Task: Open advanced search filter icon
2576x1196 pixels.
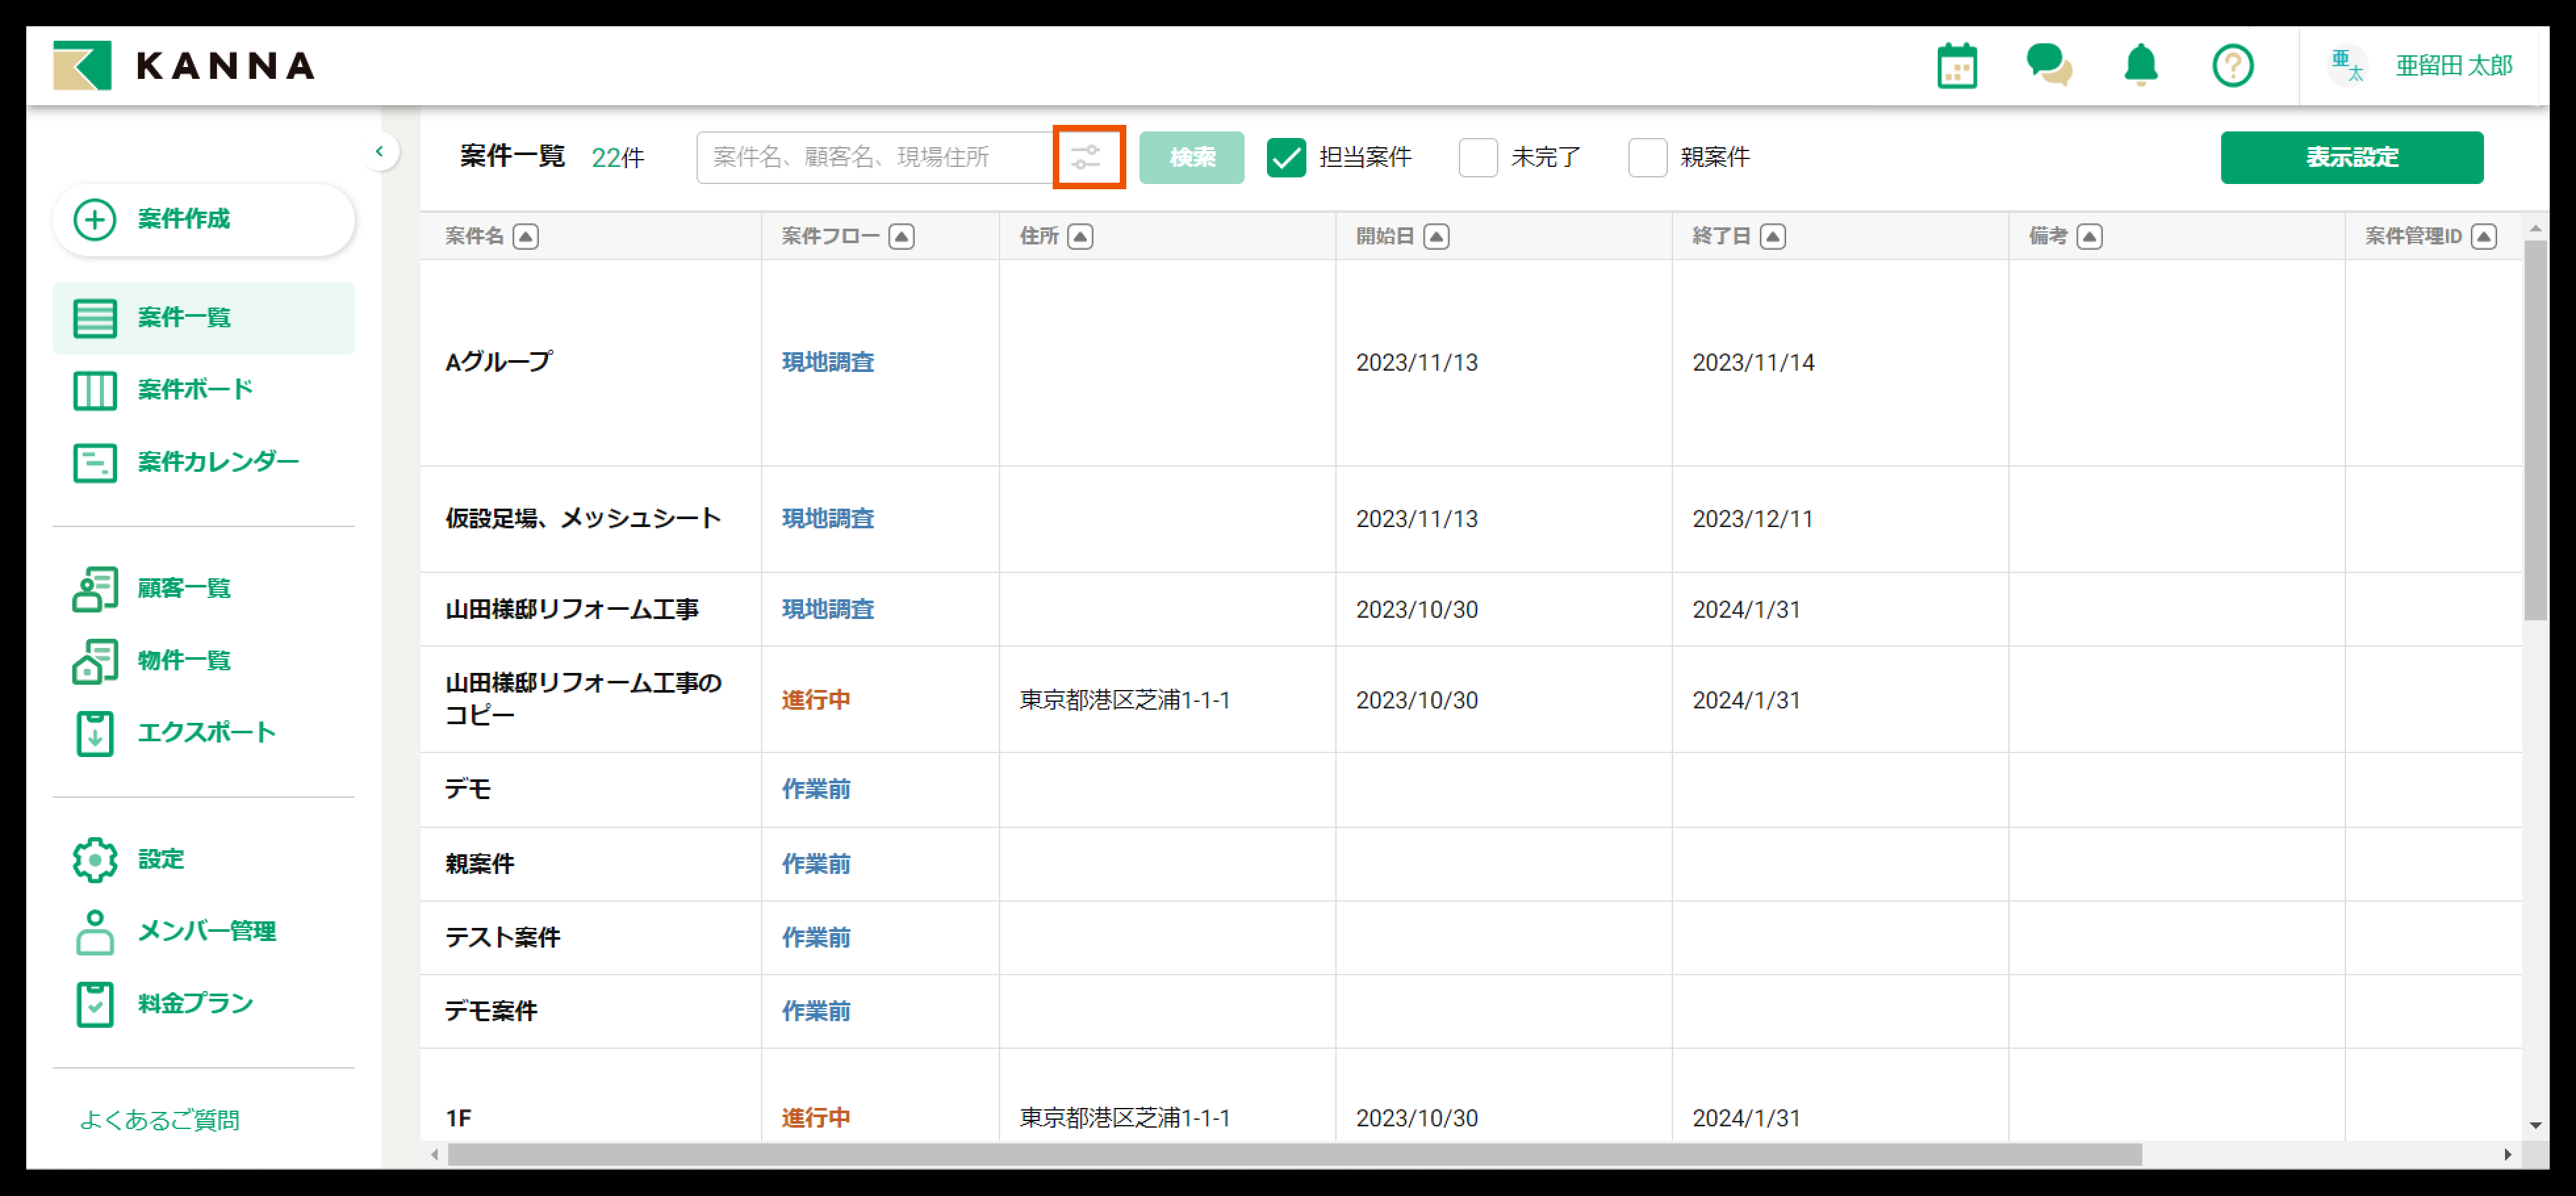Action: click(x=1087, y=157)
